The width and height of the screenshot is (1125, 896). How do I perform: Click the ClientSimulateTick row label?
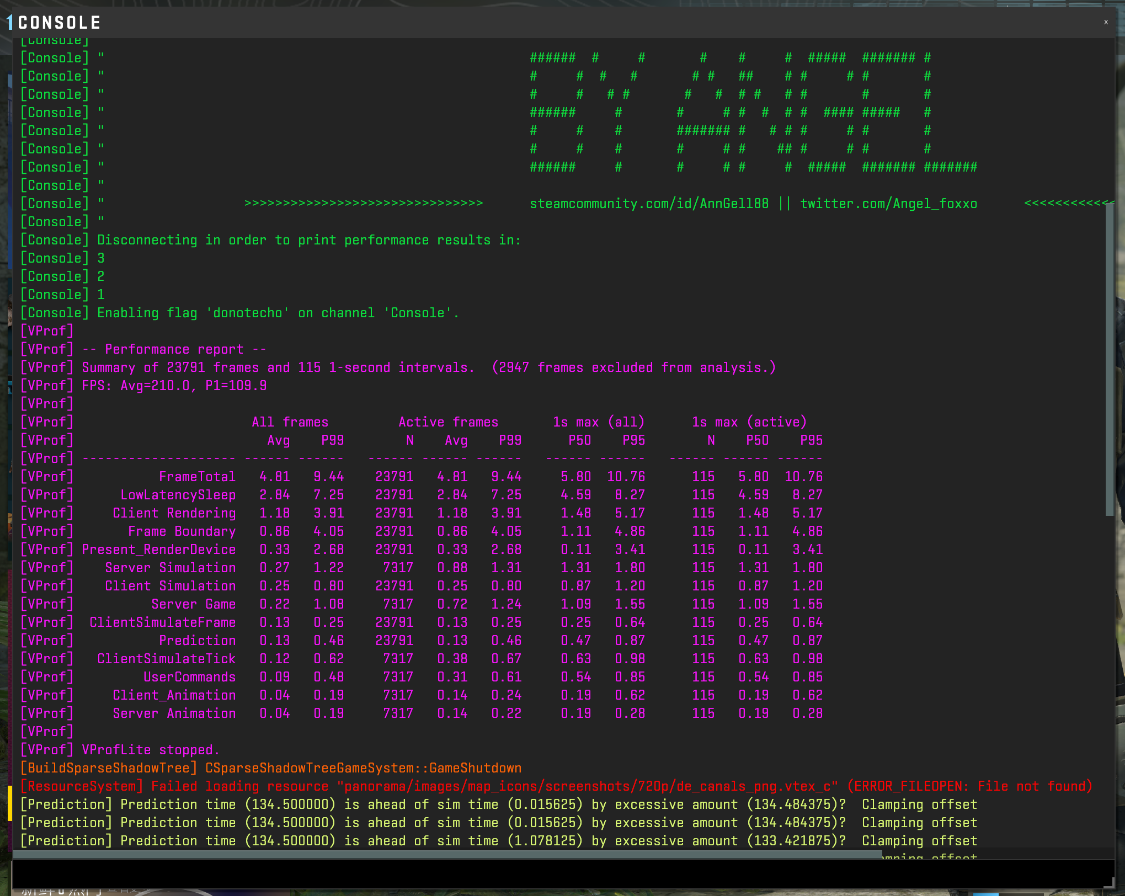(166, 659)
